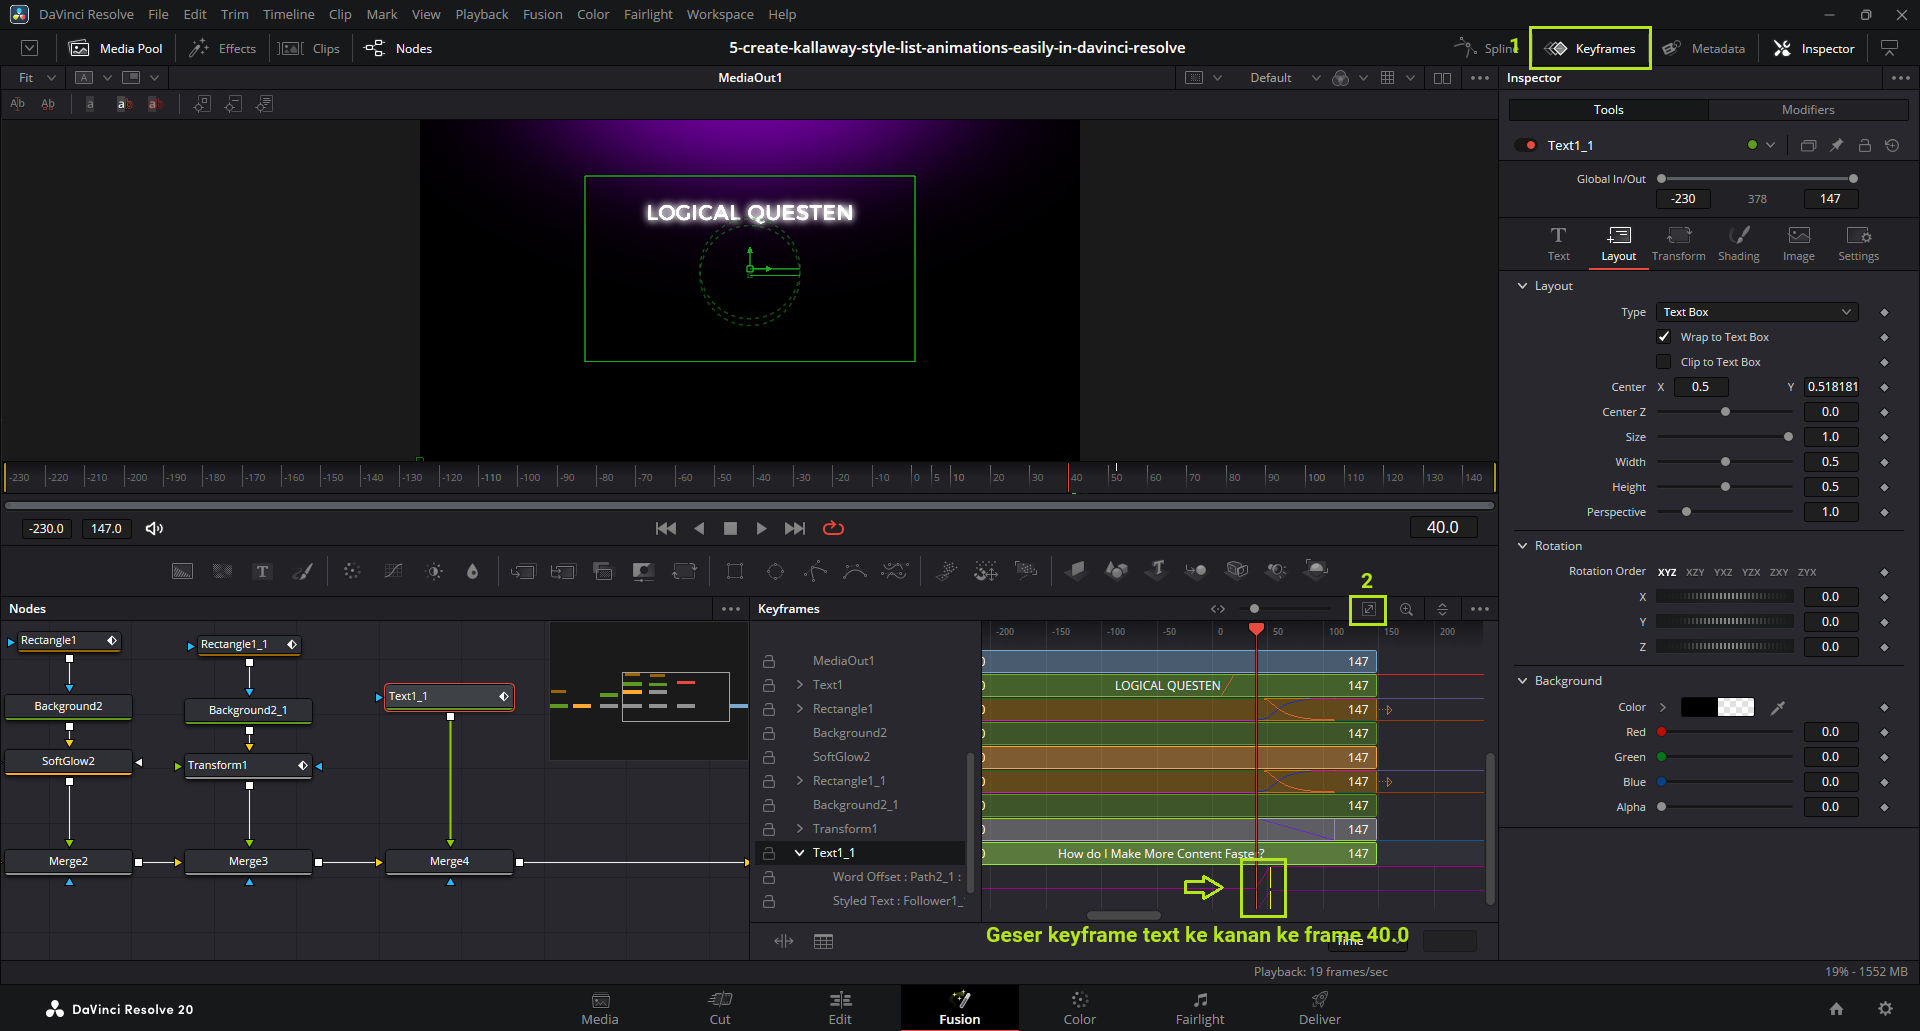
Task: Open the Fusion menu in menu bar
Action: pyautogui.click(x=542, y=14)
